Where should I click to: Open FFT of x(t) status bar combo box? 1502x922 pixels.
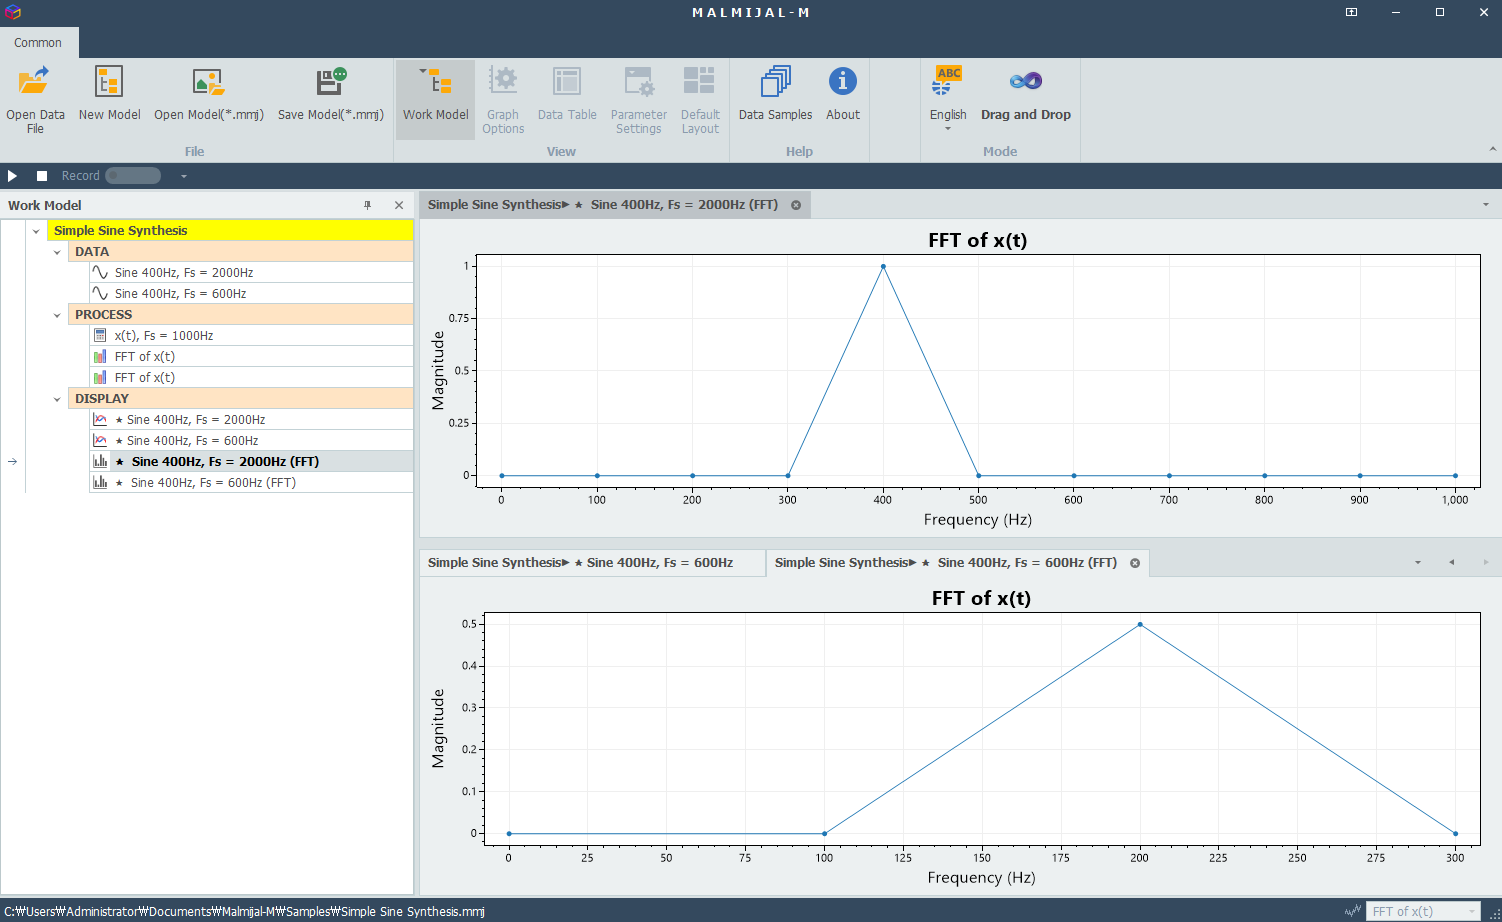1423,911
